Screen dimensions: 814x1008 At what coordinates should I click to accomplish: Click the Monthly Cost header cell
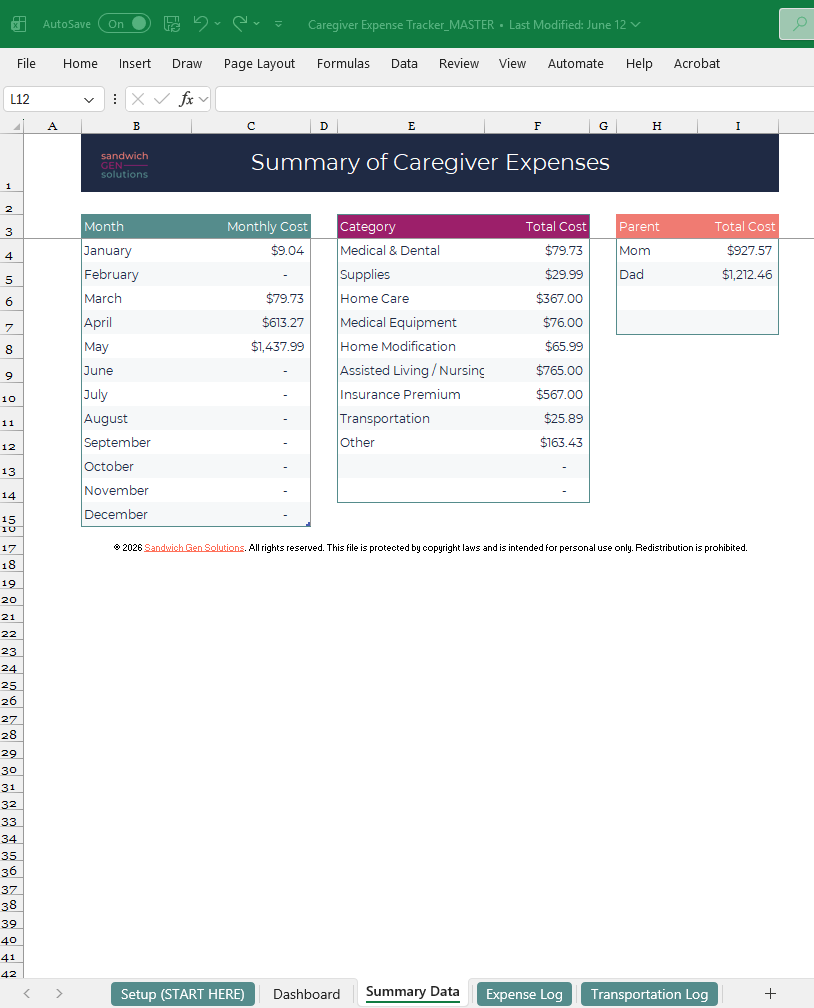click(x=251, y=226)
